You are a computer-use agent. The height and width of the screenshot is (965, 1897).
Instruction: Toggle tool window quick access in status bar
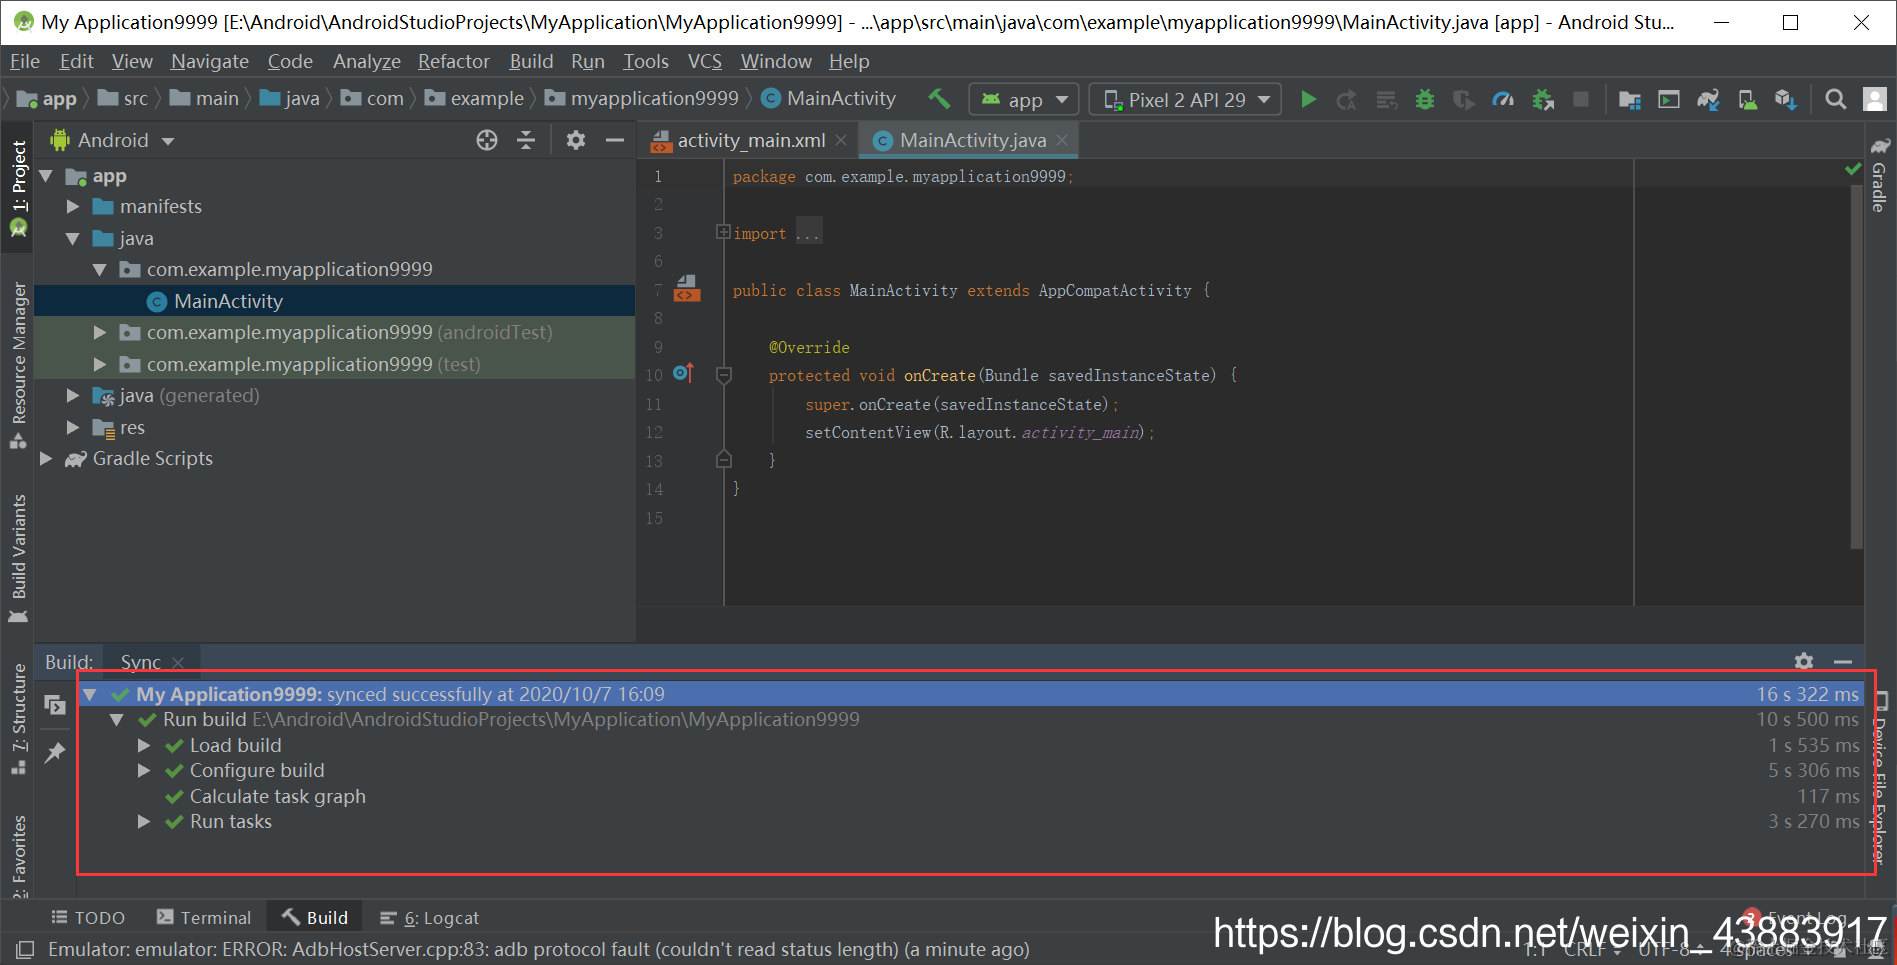[x=25, y=949]
